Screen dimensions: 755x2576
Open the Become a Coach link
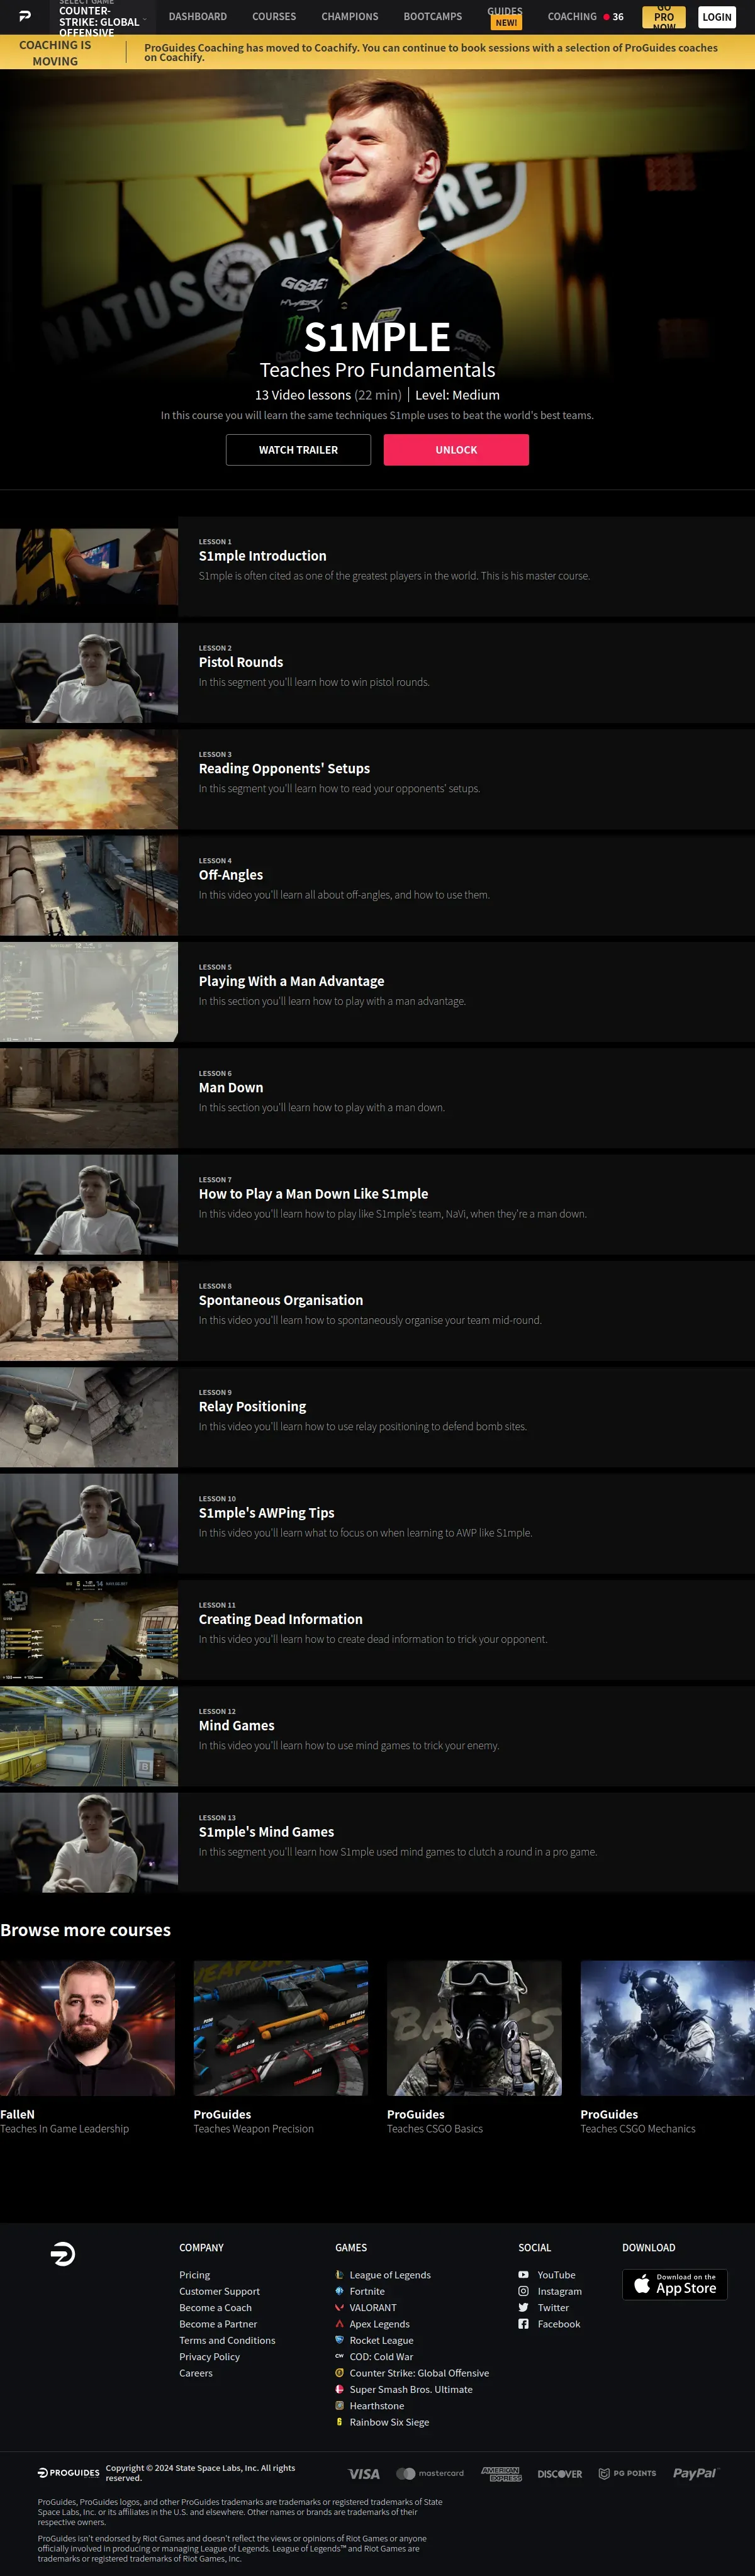pyautogui.click(x=215, y=2308)
